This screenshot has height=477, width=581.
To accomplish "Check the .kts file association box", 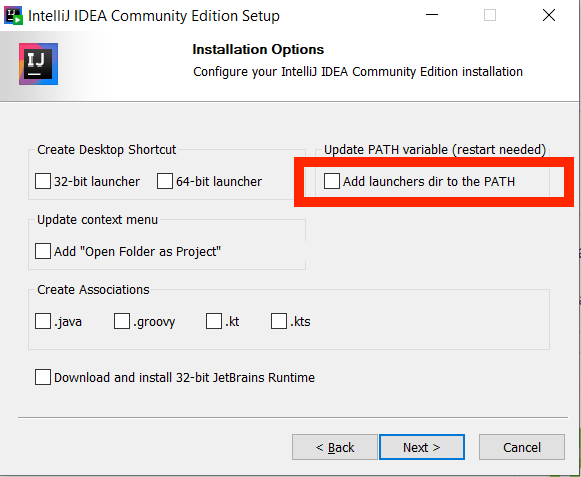I will pos(279,321).
